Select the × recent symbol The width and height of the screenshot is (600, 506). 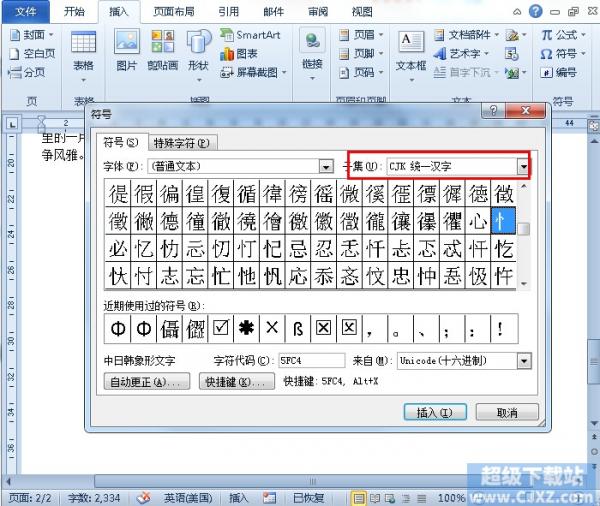[272, 328]
